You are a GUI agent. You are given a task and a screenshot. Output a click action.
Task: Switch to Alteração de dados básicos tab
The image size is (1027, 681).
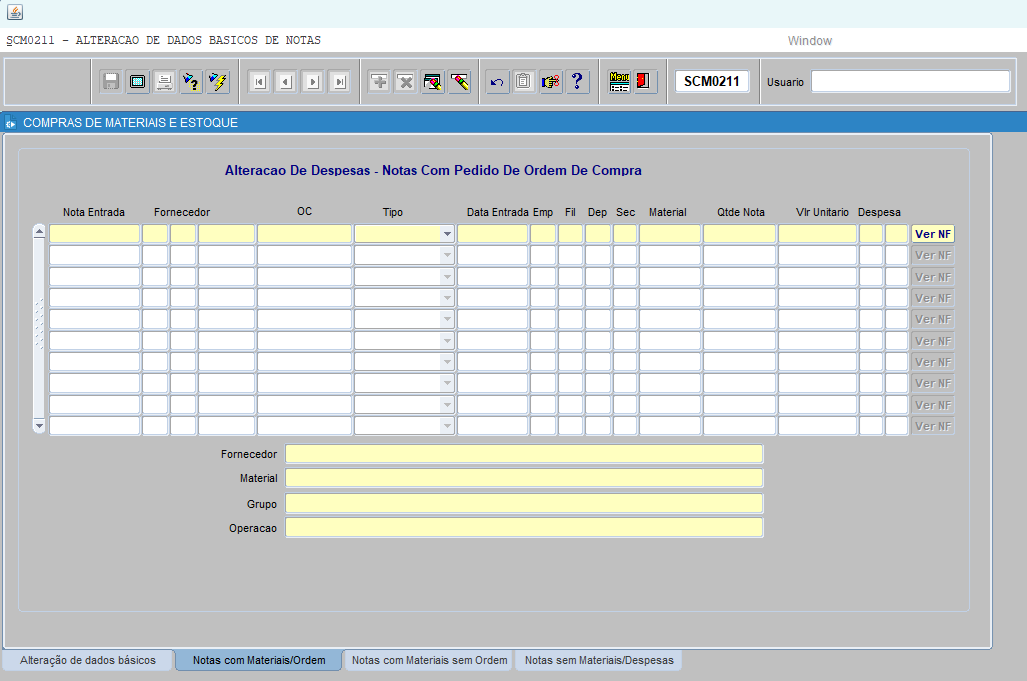tap(88, 660)
